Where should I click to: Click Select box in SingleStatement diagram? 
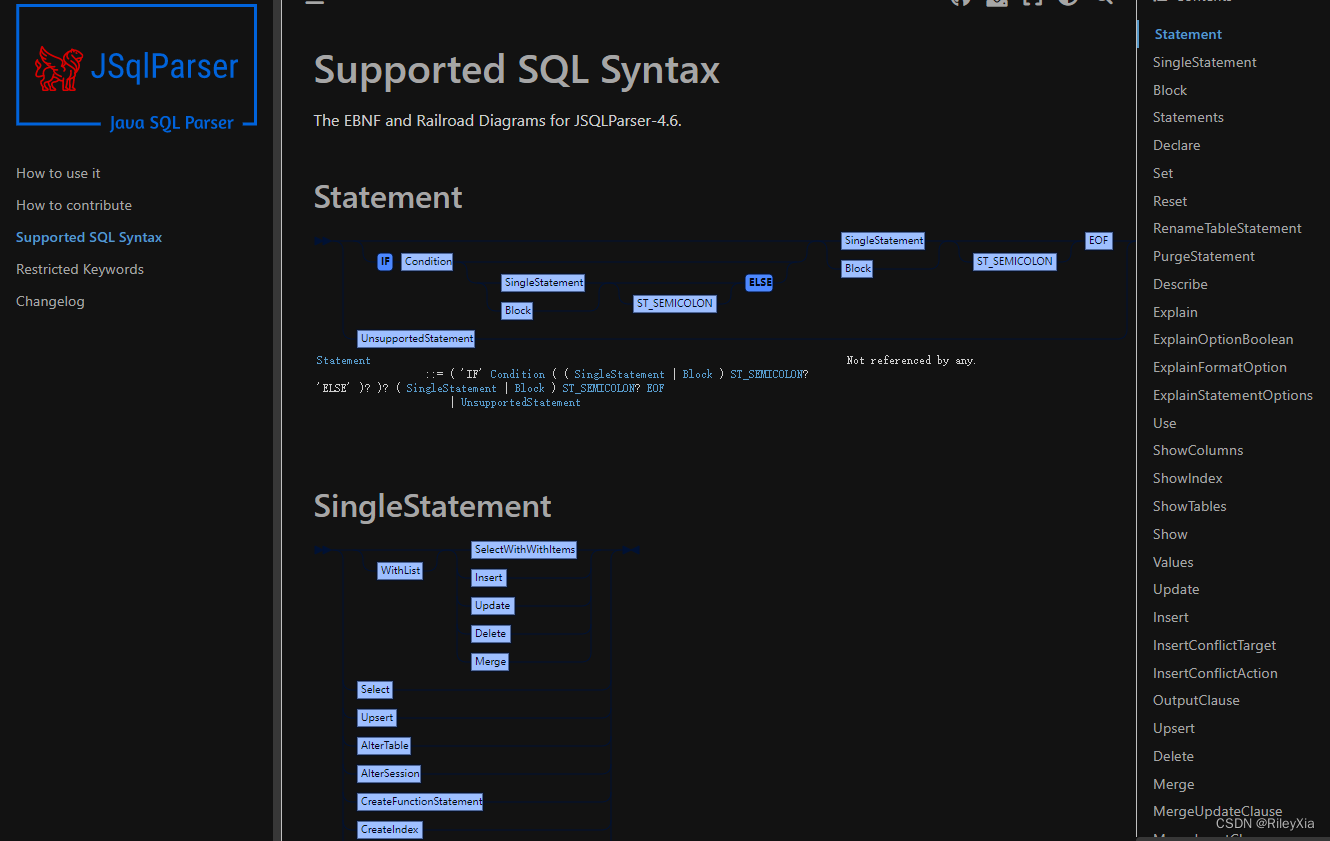(376, 690)
